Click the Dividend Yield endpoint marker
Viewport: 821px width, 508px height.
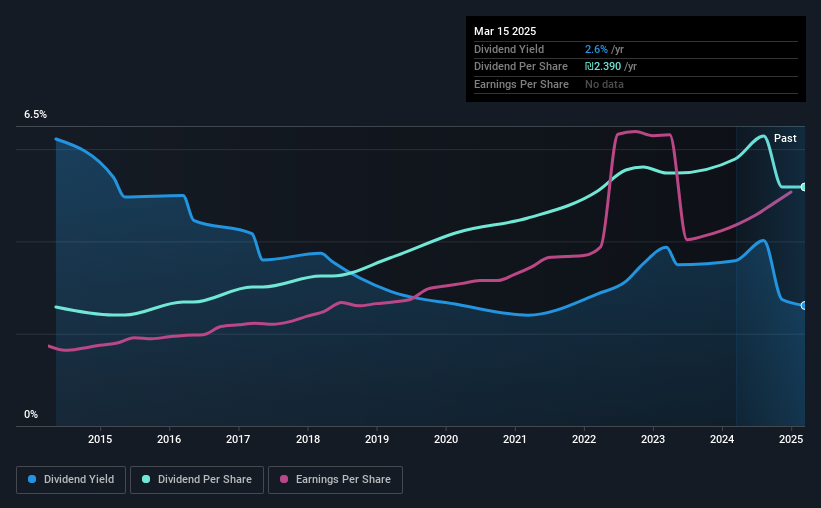pyautogui.click(x=804, y=305)
